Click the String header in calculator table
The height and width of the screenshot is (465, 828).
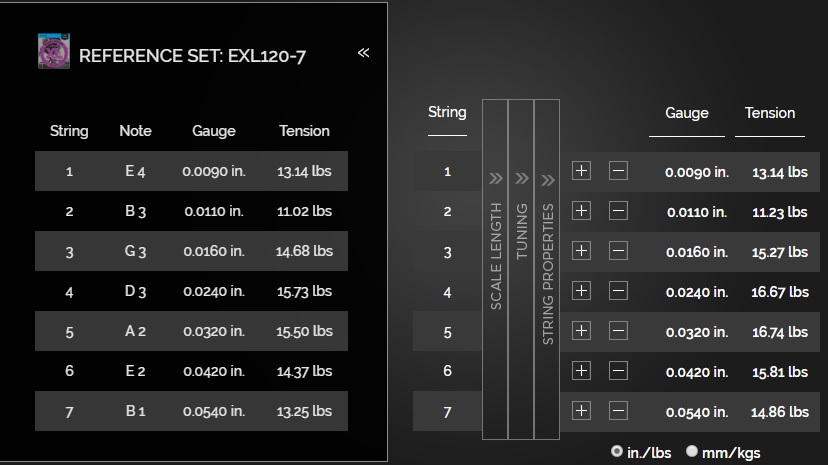point(447,112)
